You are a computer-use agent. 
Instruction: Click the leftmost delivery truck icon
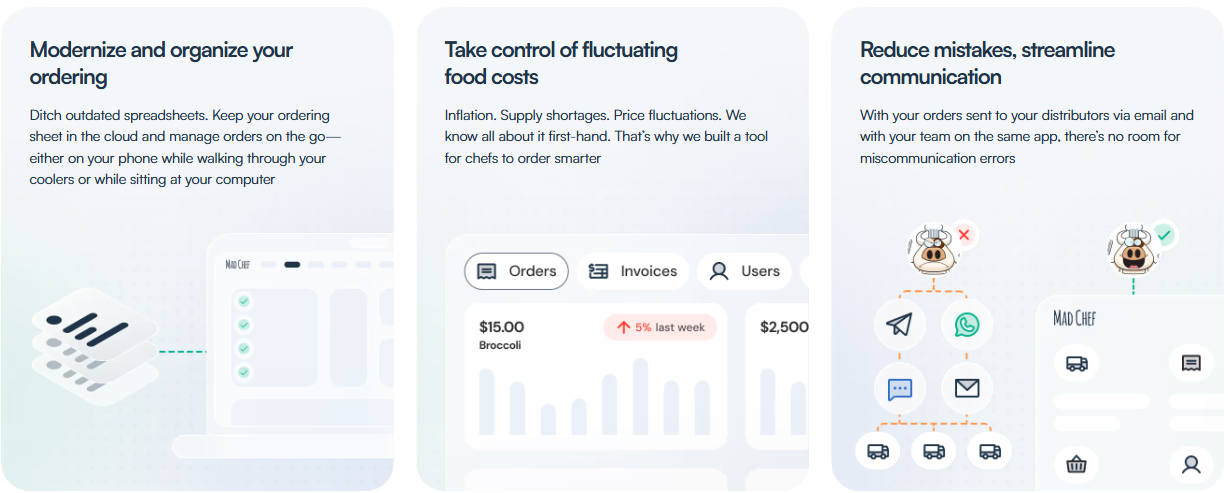pos(878,451)
